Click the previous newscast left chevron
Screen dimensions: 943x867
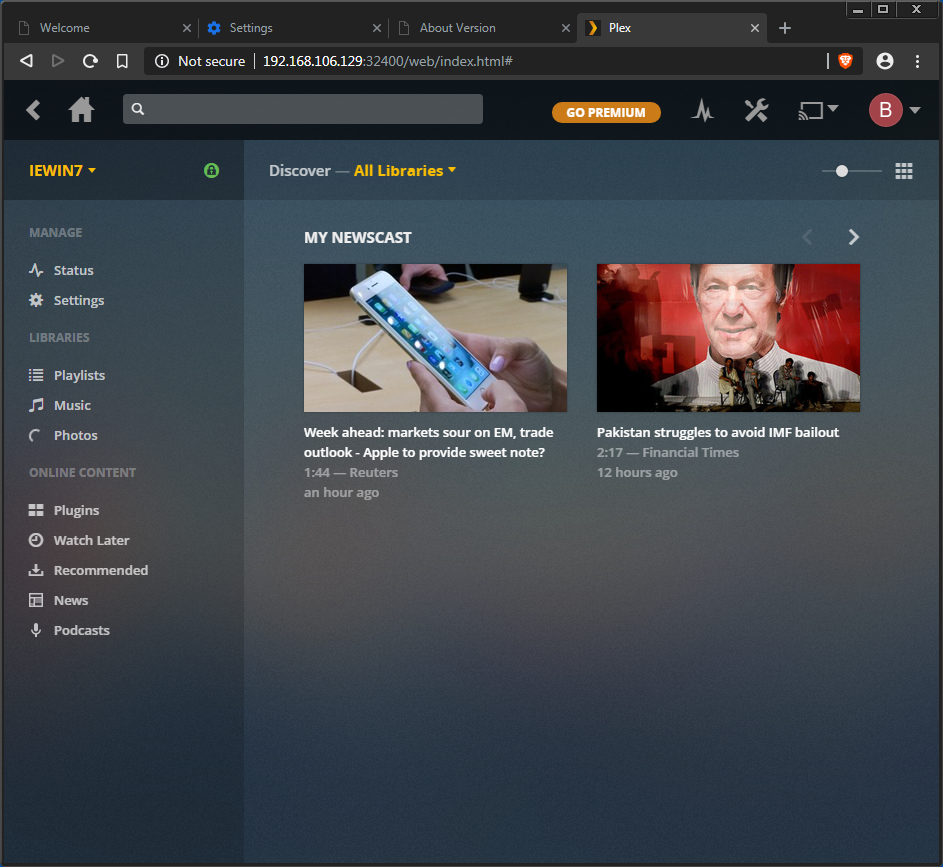[808, 237]
